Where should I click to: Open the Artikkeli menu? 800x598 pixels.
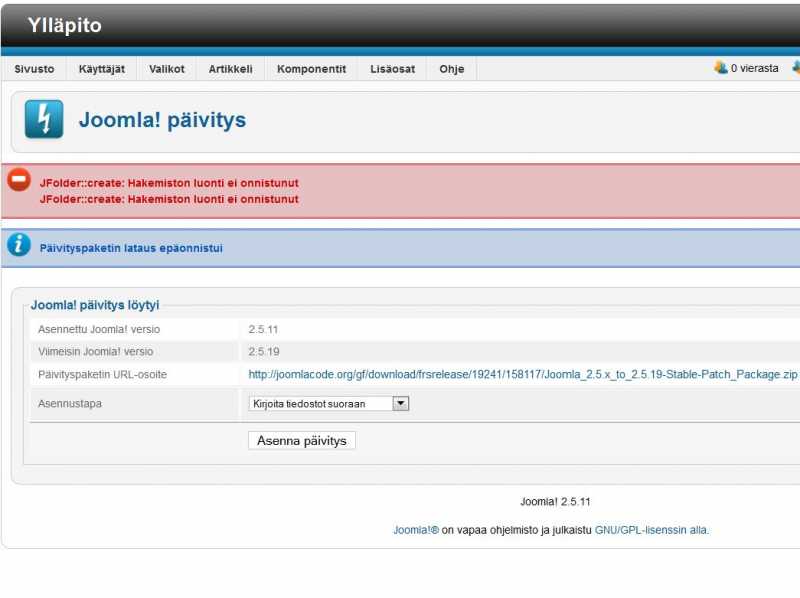pos(230,69)
